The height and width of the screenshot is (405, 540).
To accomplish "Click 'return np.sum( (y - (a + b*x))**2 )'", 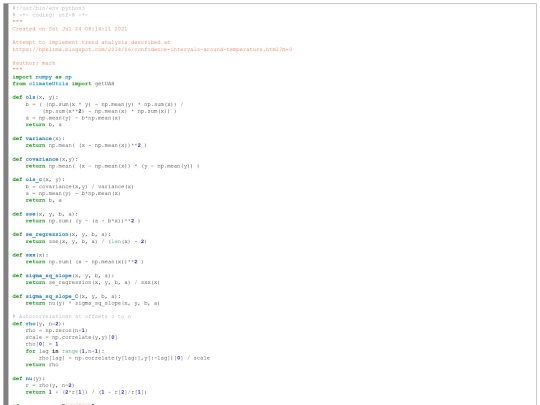I will click(83, 221).
